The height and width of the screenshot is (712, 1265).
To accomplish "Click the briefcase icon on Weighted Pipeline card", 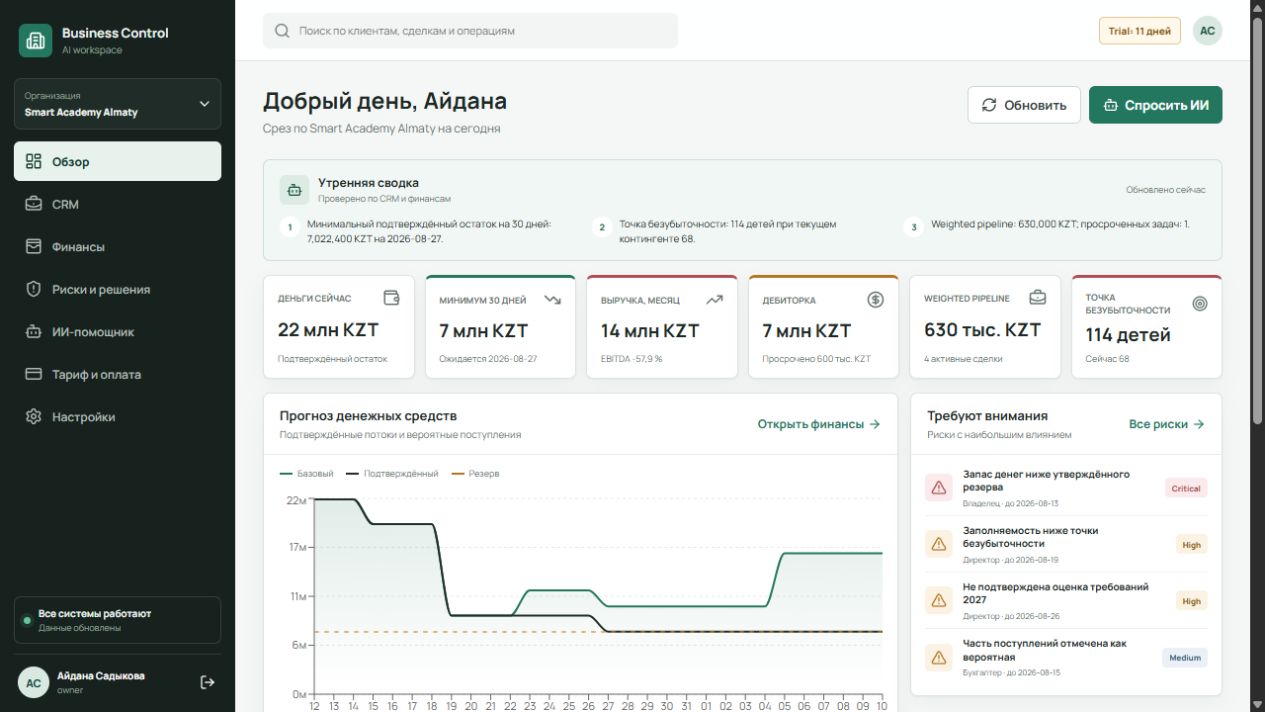I will click(x=1037, y=297).
